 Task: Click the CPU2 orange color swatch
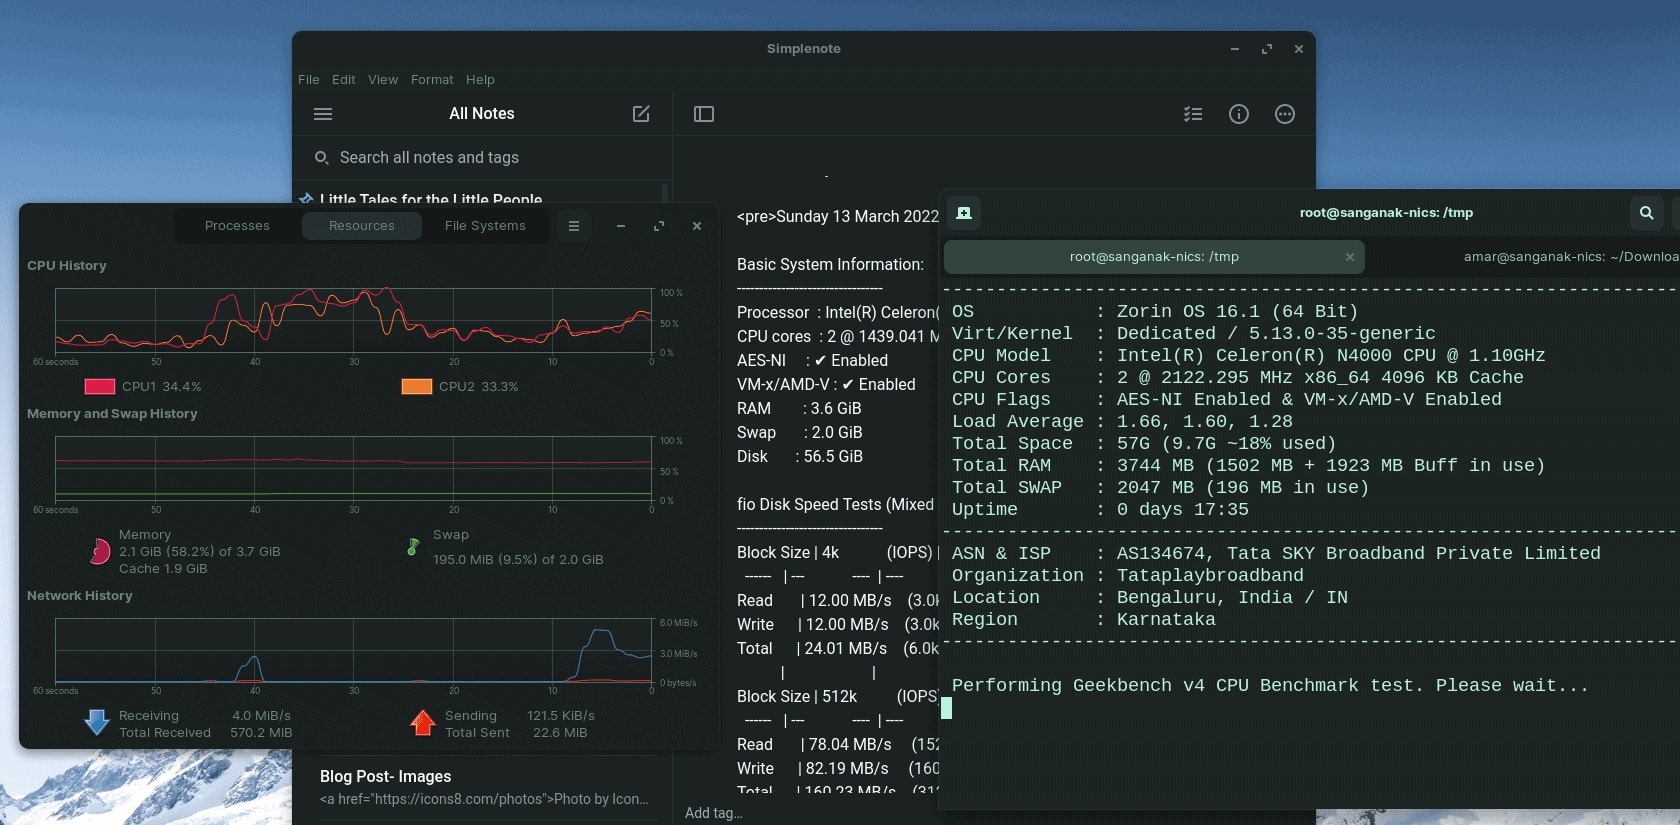tap(417, 386)
